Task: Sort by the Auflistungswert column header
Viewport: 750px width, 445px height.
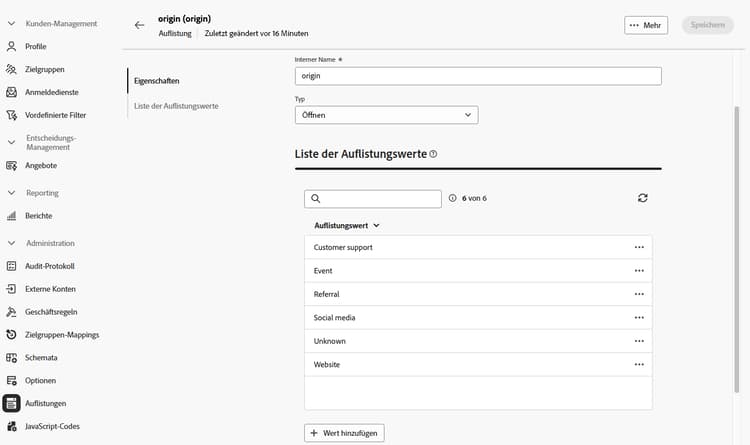Action: 346,226
